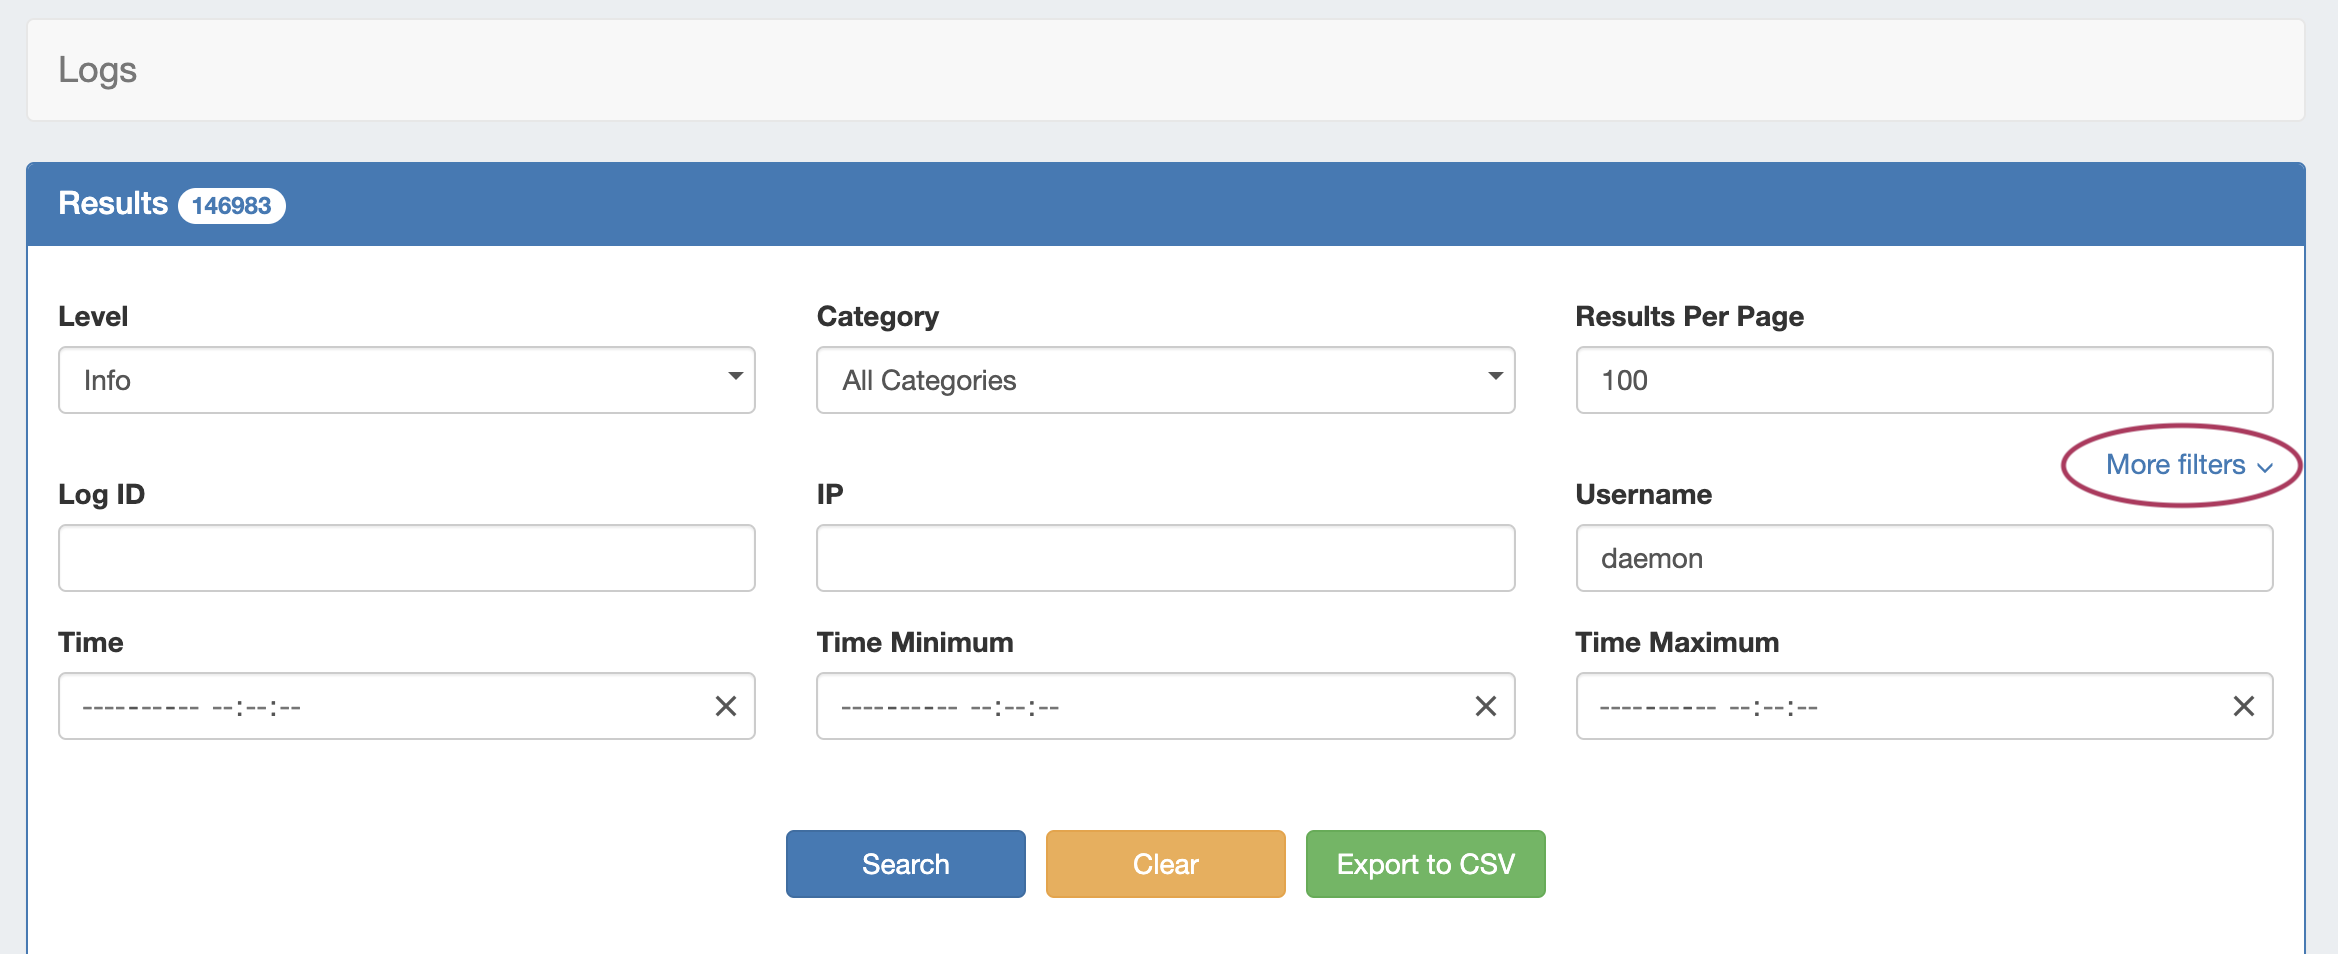Clear the Time field with its X icon
The width and height of the screenshot is (2338, 954).
pyautogui.click(x=726, y=706)
